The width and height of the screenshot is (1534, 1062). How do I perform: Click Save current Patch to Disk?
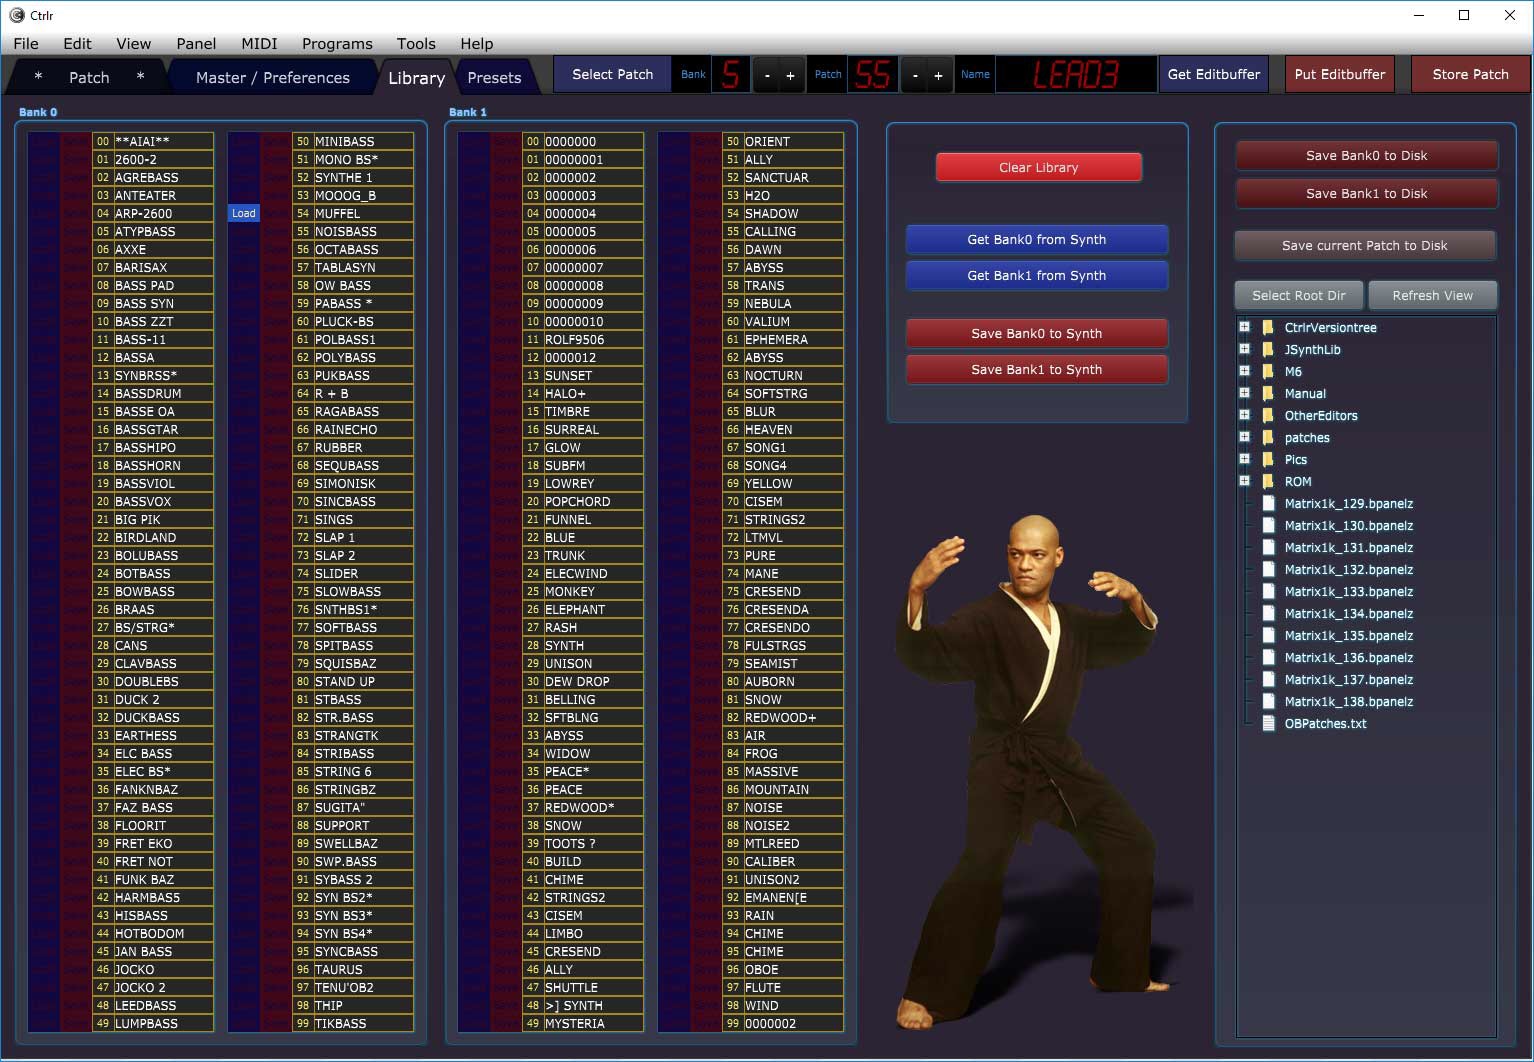pyautogui.click(x=1365, y=246)
